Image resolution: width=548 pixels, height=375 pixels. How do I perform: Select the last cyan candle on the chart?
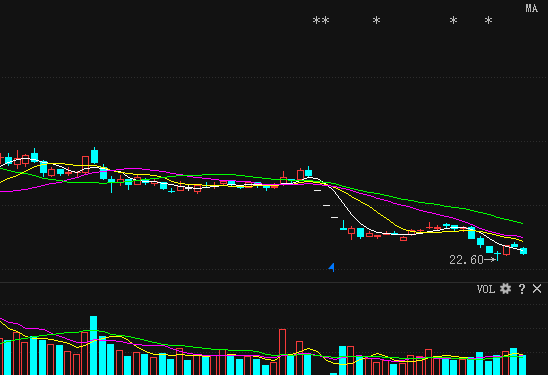[524, 251]
